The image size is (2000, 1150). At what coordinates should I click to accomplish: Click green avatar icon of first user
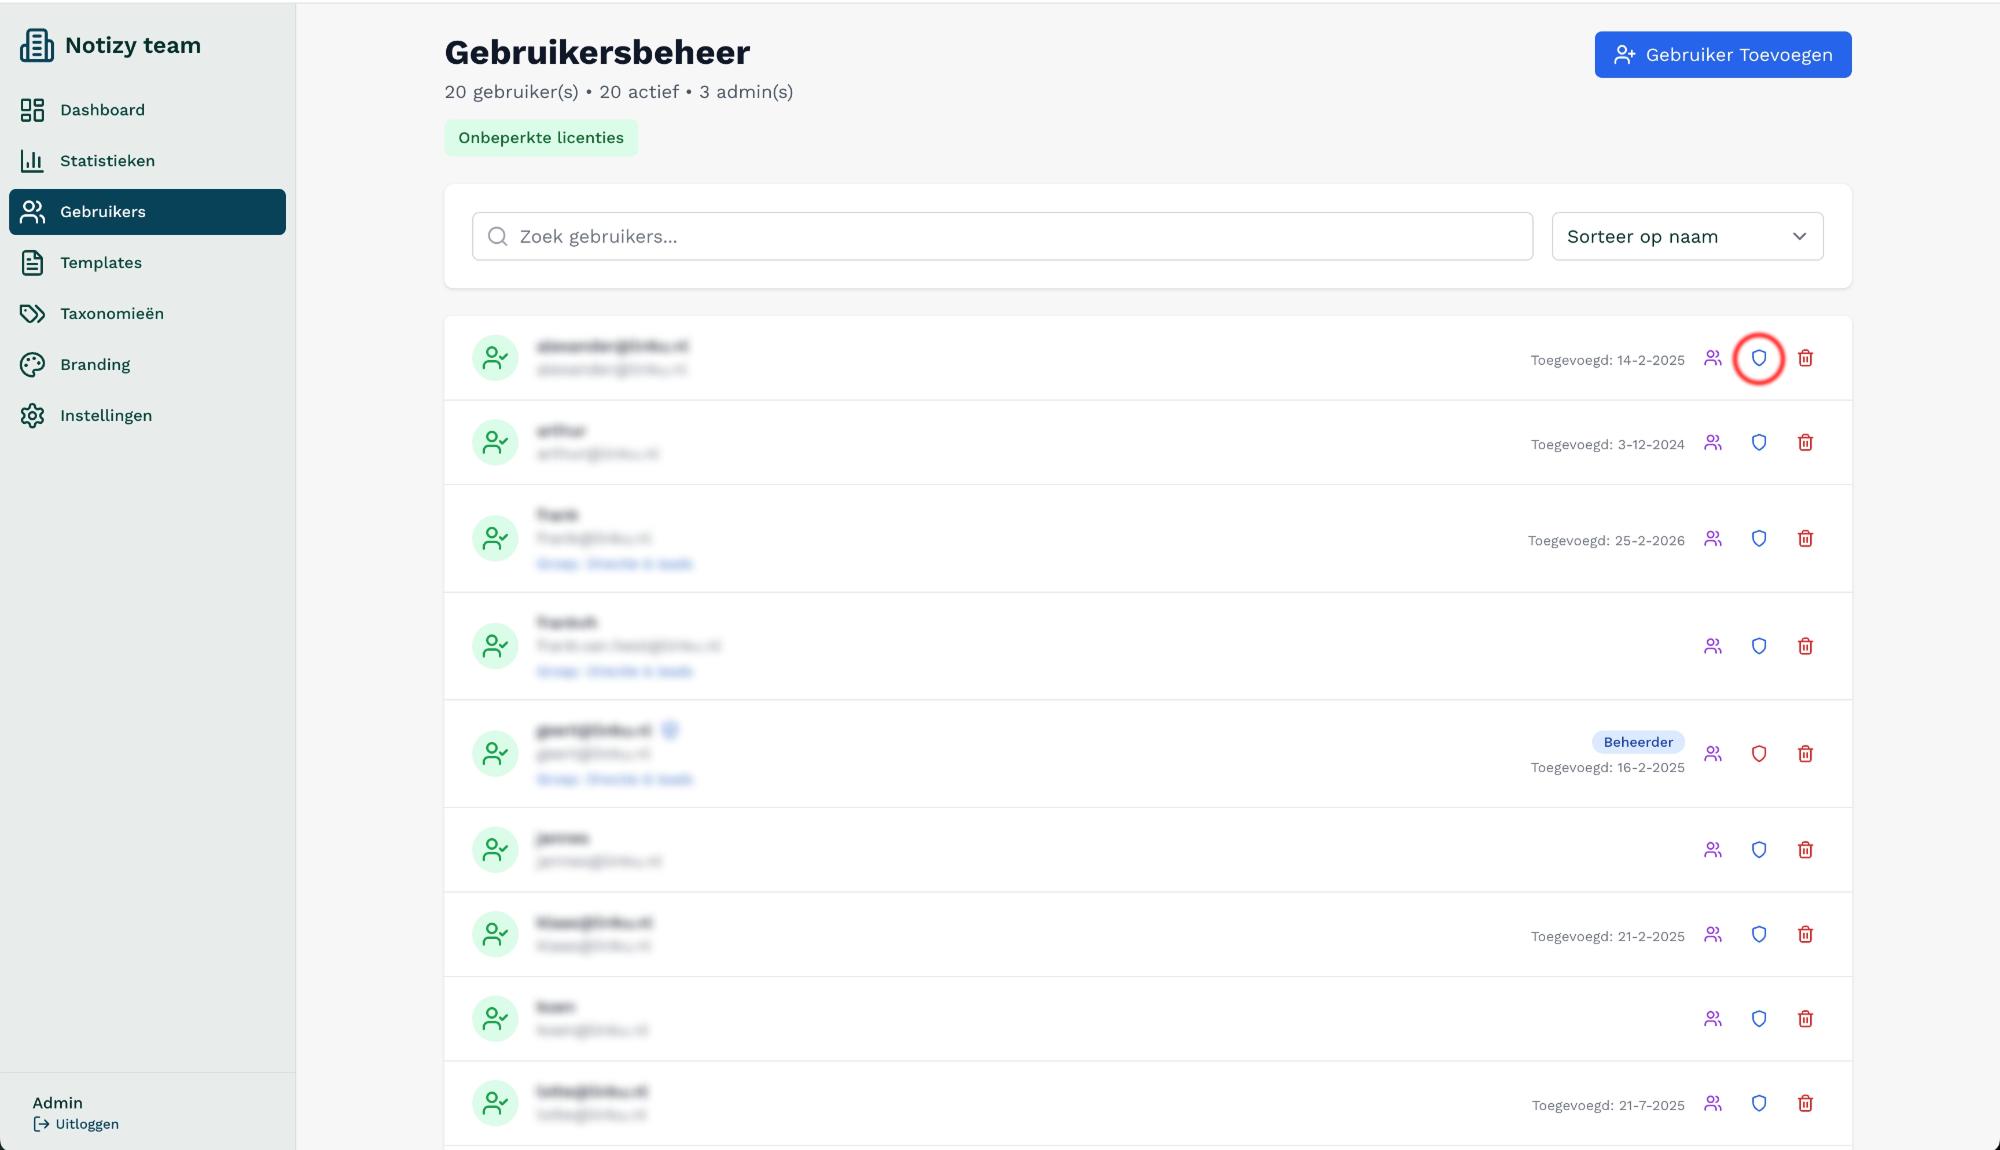(495, 358)
